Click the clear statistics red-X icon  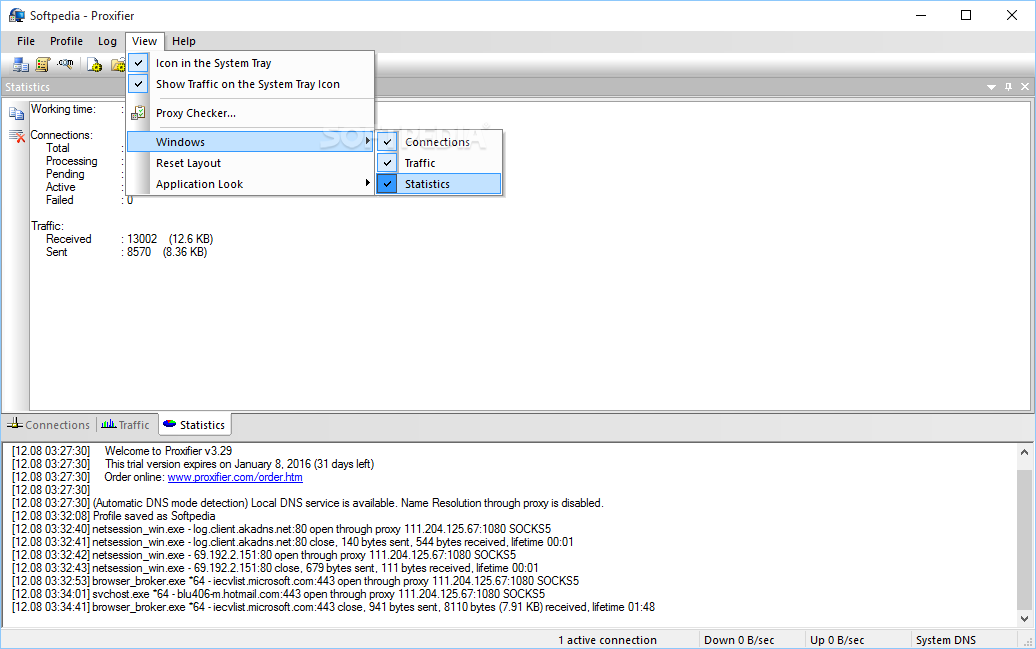coord(17,135)
